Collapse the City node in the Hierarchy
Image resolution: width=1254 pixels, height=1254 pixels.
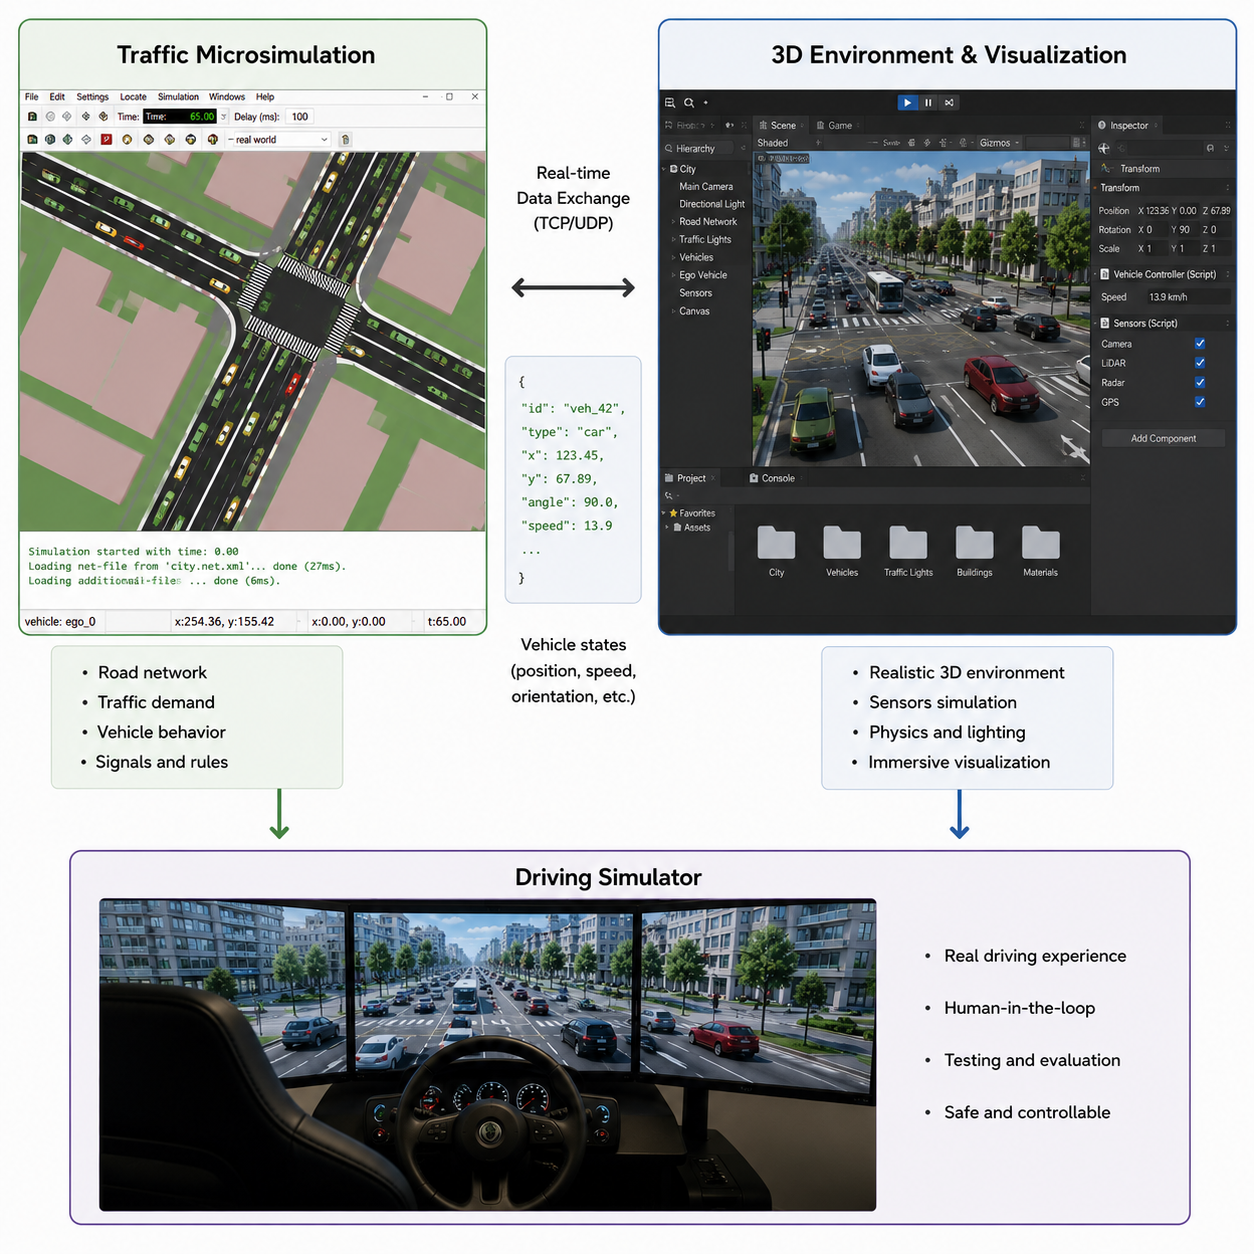(664, 169)
